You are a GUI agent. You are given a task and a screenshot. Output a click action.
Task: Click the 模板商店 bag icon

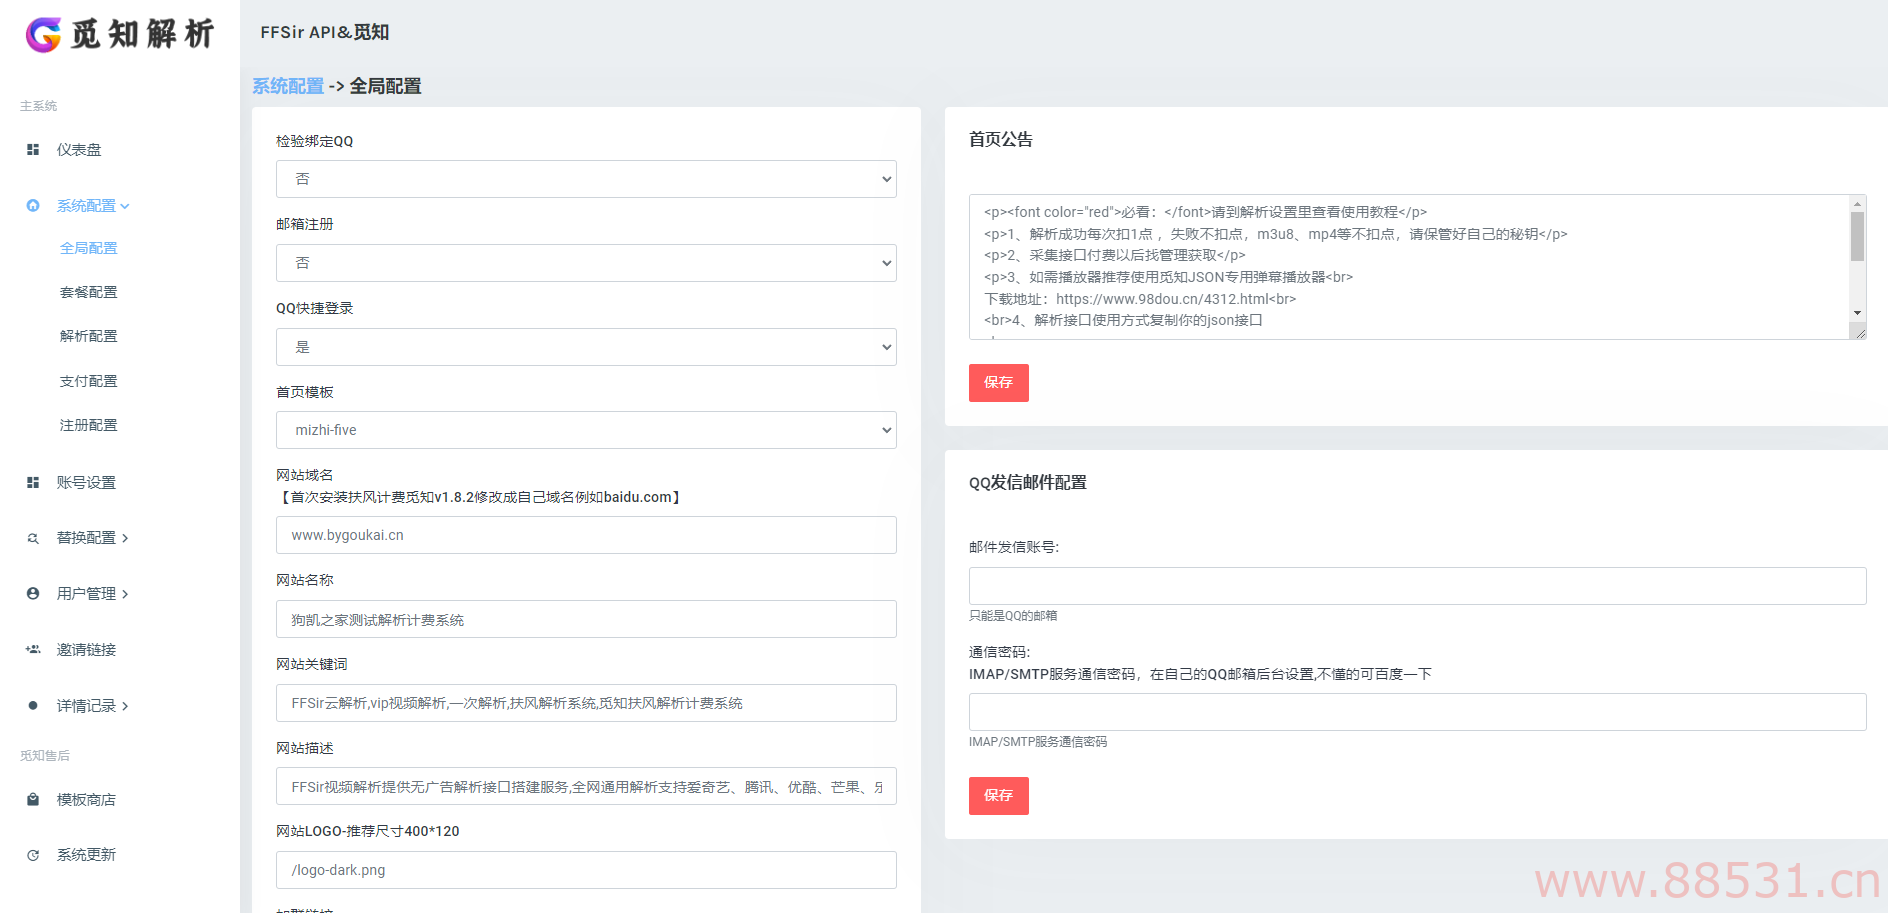click(x=33, y=800)
